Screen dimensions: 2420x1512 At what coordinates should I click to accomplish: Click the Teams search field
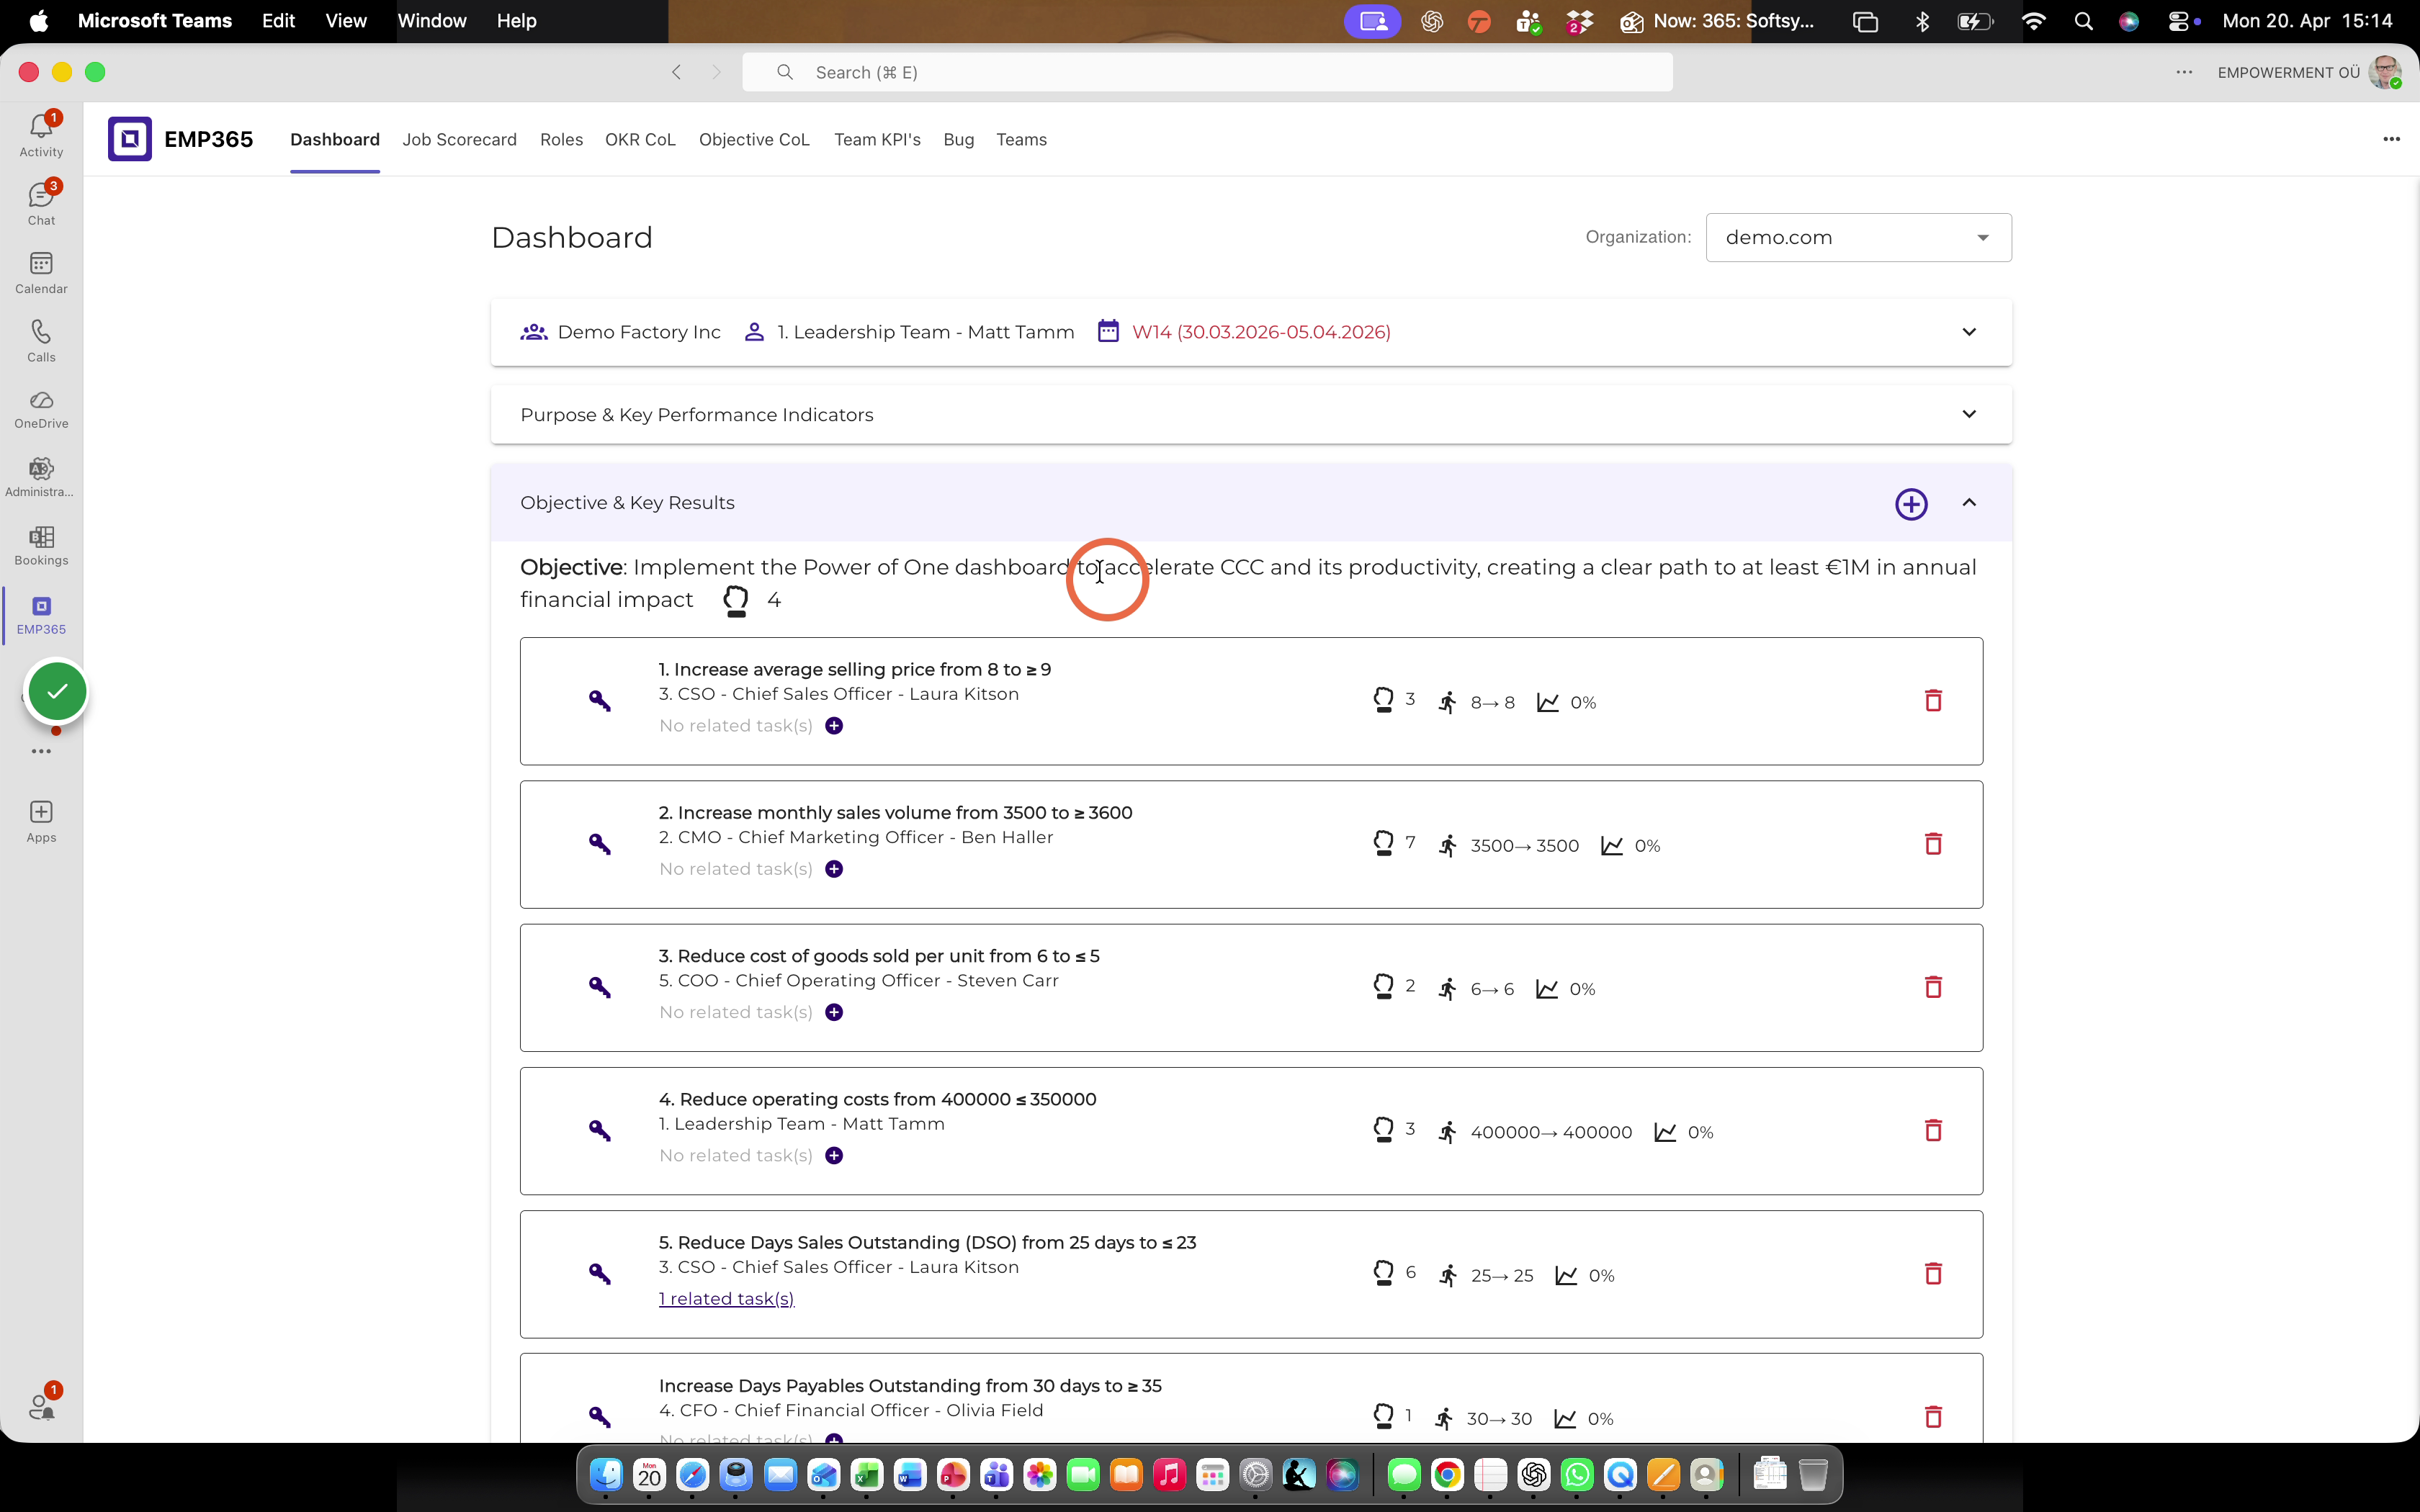click(x=1207, y=72)
